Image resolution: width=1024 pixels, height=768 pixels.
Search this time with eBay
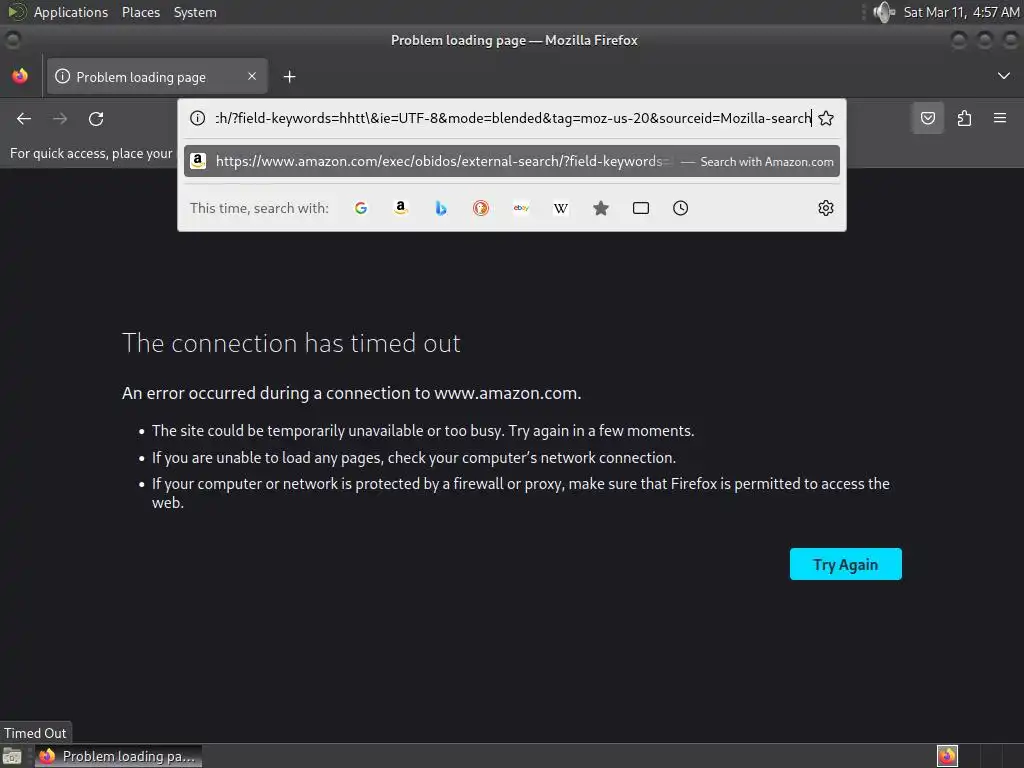pos(521,208)
